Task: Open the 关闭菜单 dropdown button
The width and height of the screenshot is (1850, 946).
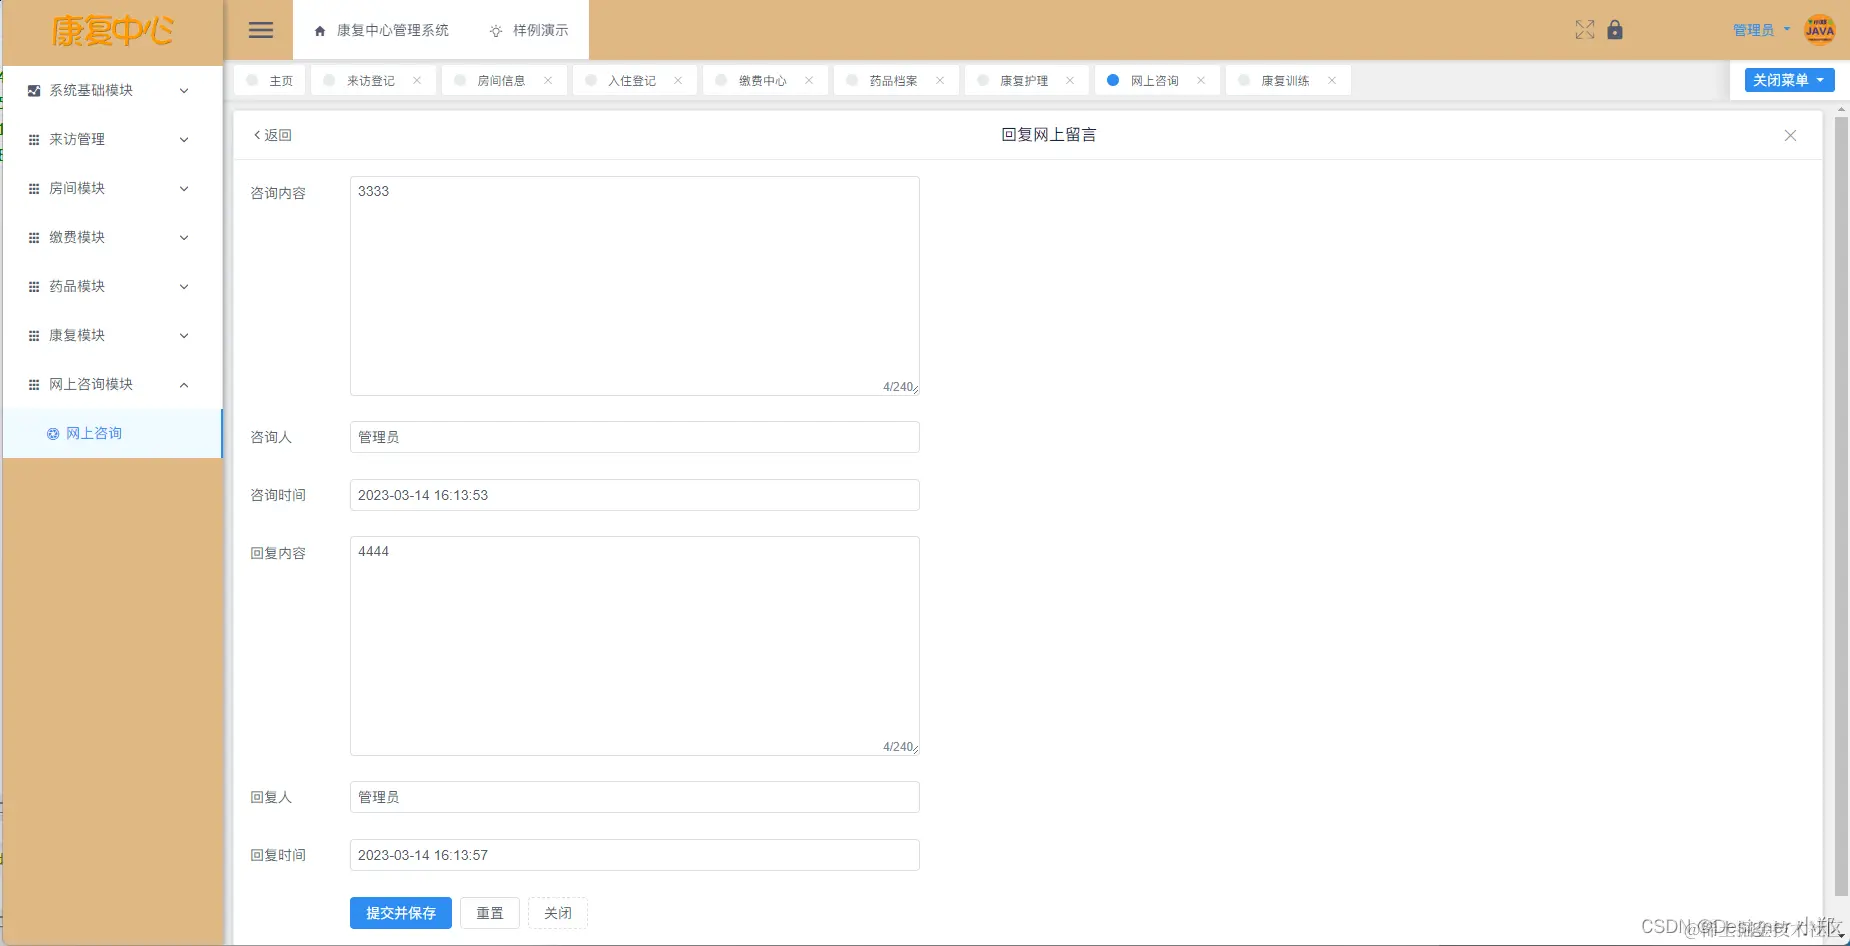Action: pos(1789,80)
